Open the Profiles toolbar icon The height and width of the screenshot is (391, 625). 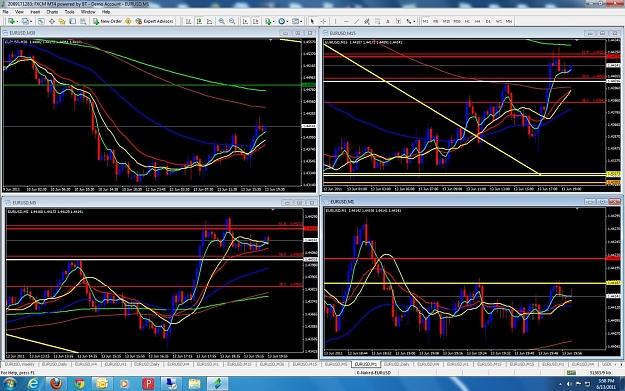pyautogui.click(x=25, y=21)
